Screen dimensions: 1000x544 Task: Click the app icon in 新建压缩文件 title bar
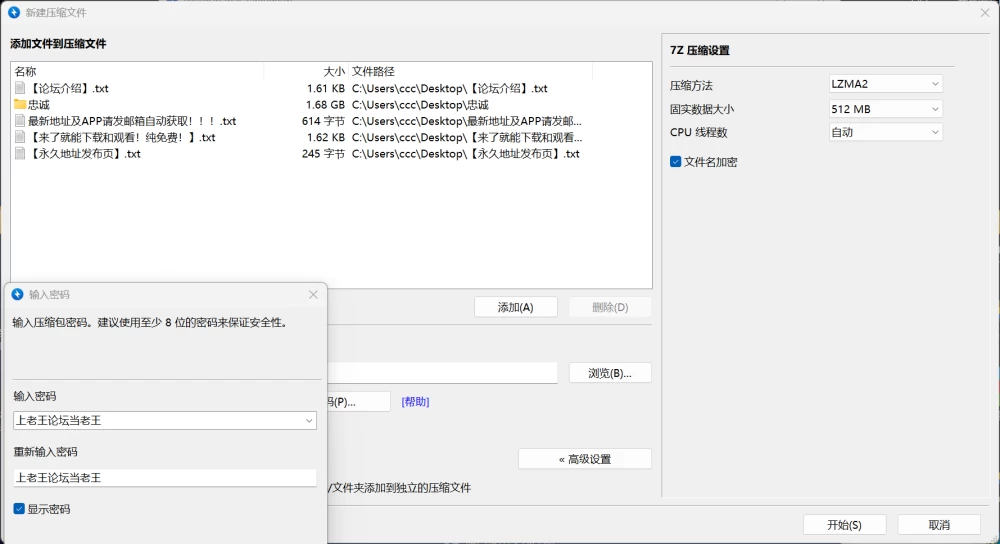click(x=14, y=12)
